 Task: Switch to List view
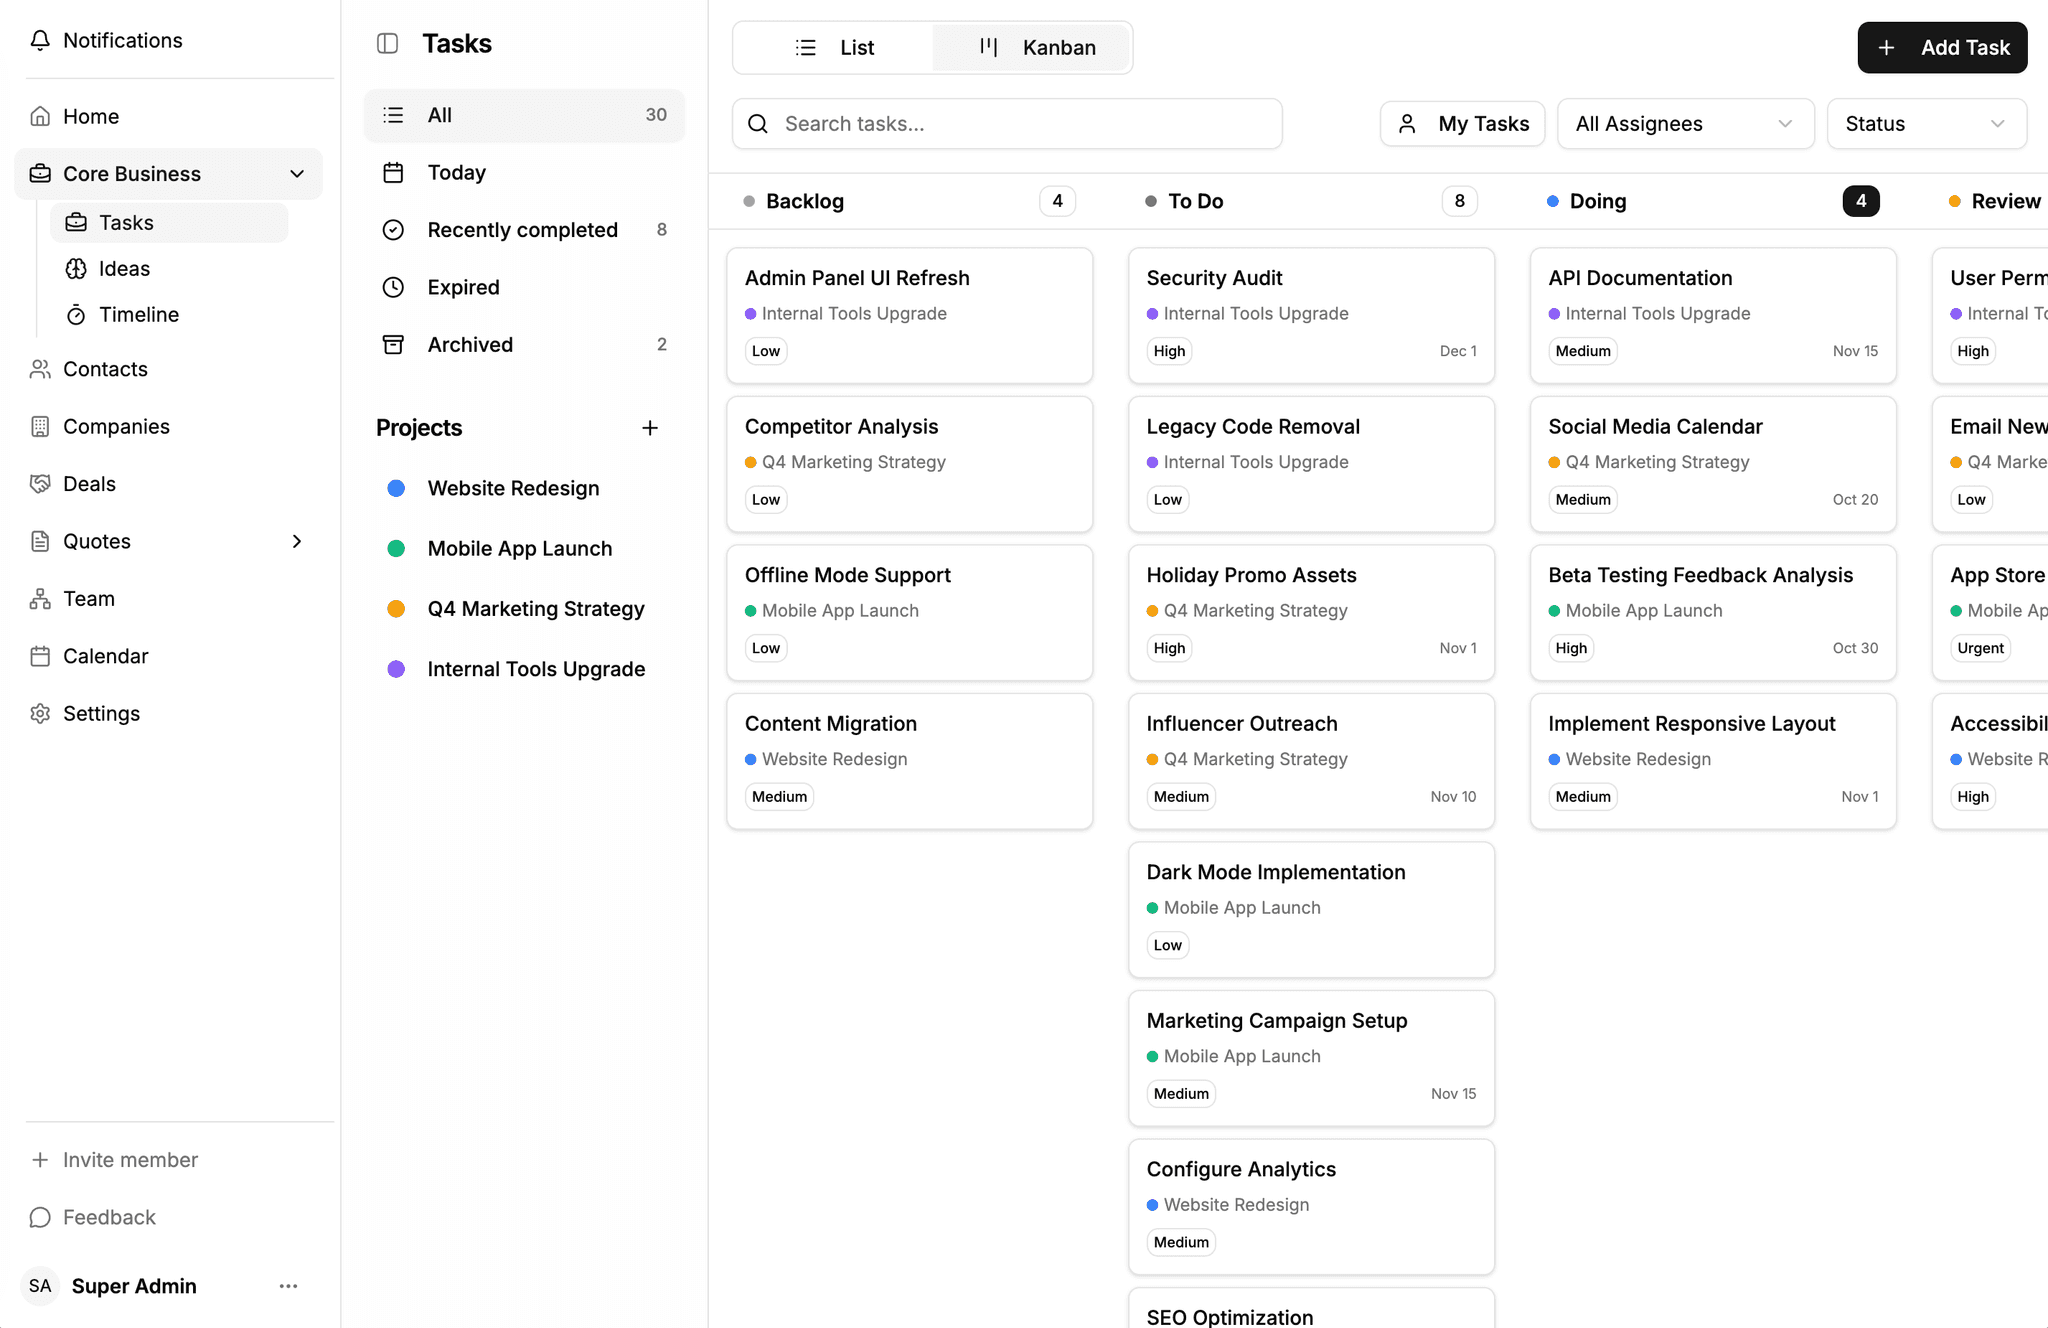coord(834,48)
